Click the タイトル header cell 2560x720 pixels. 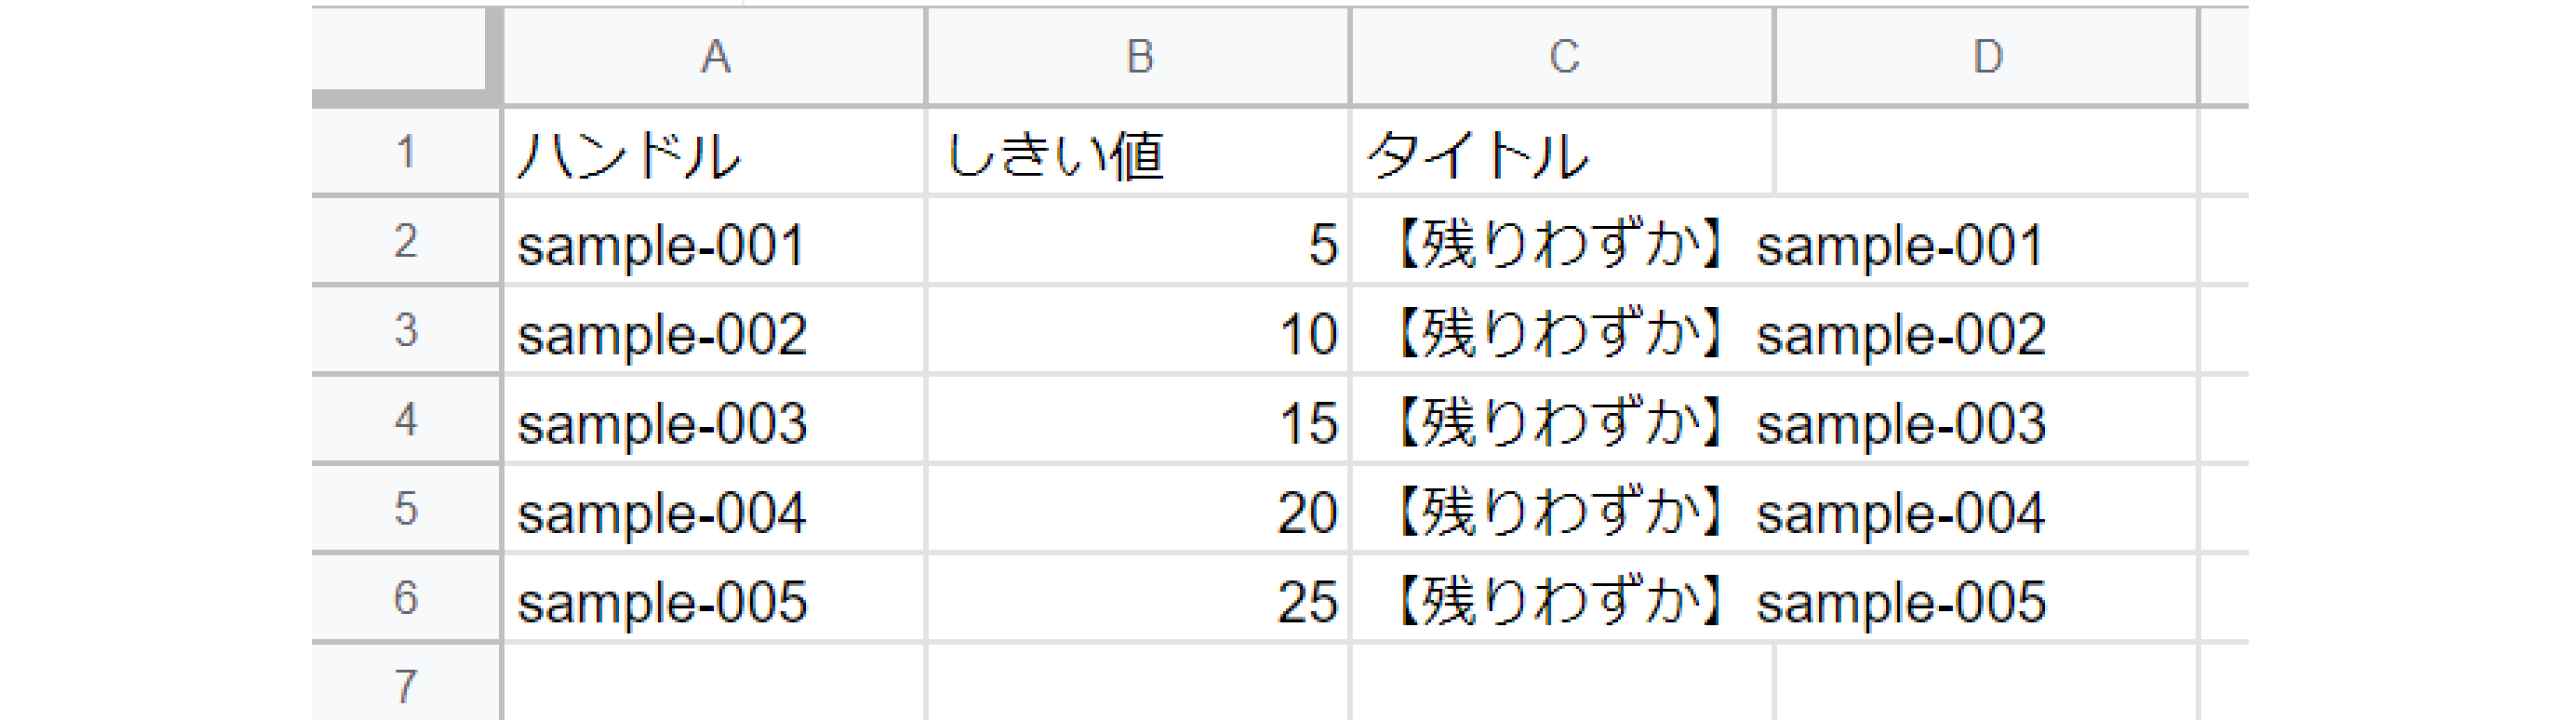pyautogui.click(x=1563, y=153)
